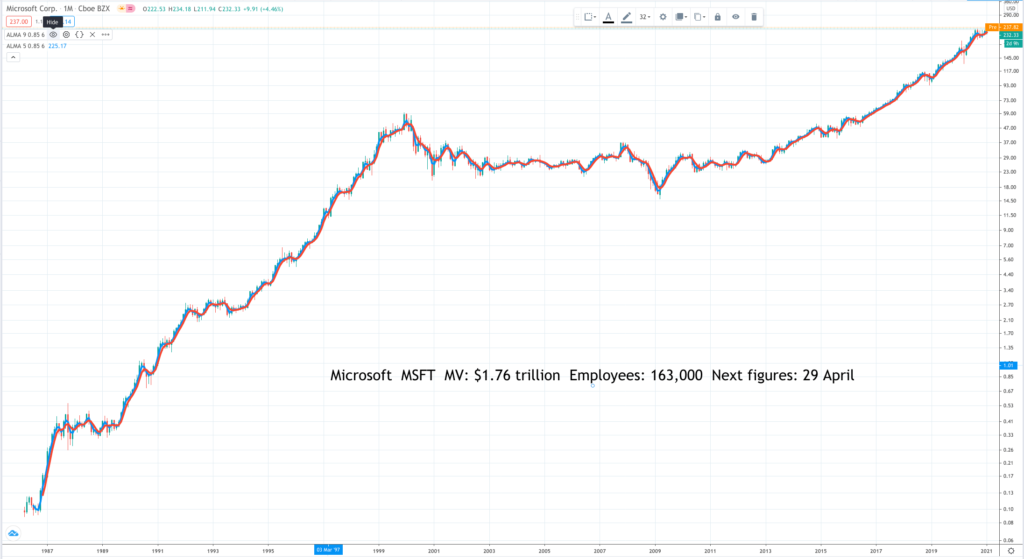The width and height of the screenshot is (1024, 559).
Task: Click the 1987 label on time axis
Action: [47, 551]
